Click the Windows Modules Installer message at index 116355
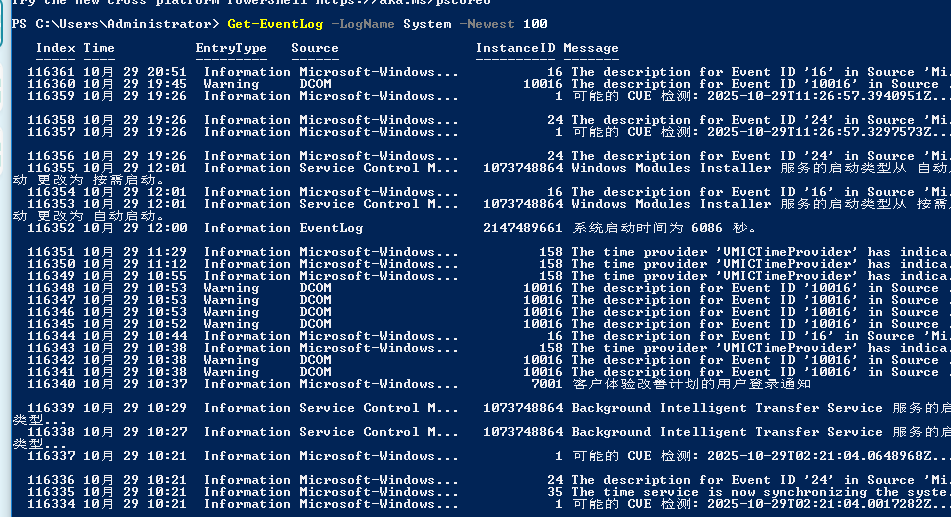Screen dimensions: 951x517 pos(670,168)
